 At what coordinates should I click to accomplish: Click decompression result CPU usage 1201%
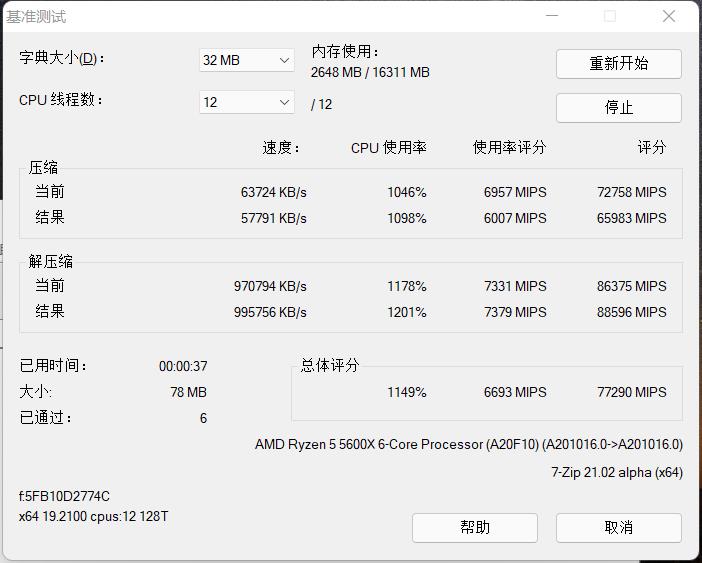[x=407, y=312]
